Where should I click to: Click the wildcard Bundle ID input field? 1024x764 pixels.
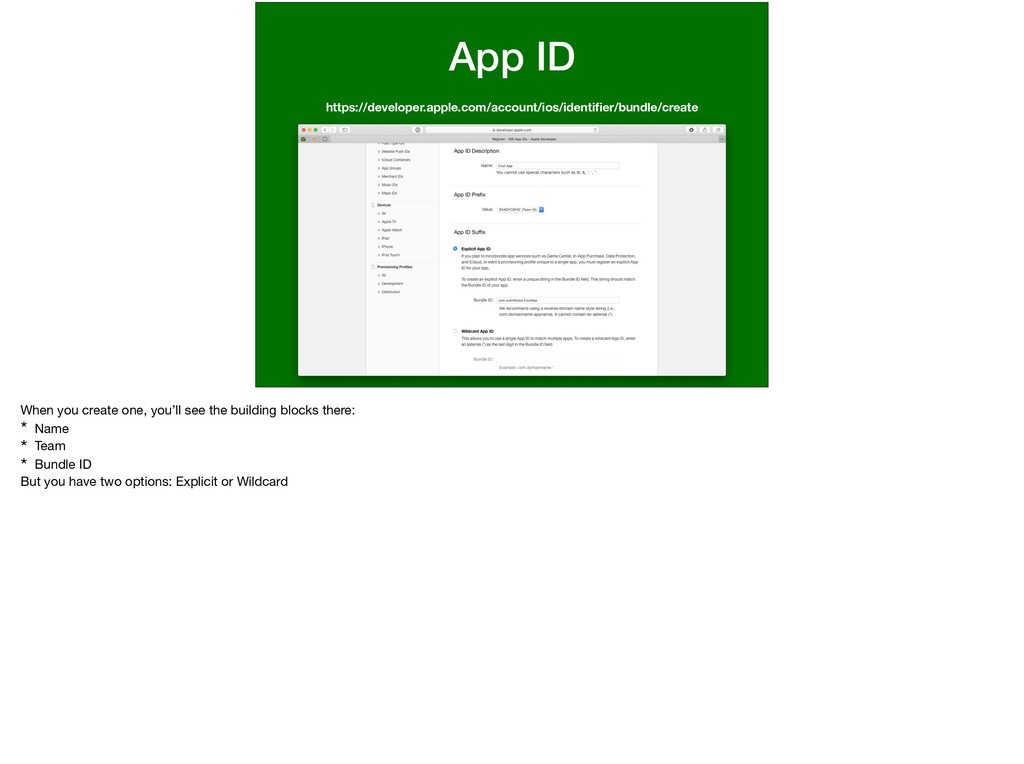click(557, 359)
